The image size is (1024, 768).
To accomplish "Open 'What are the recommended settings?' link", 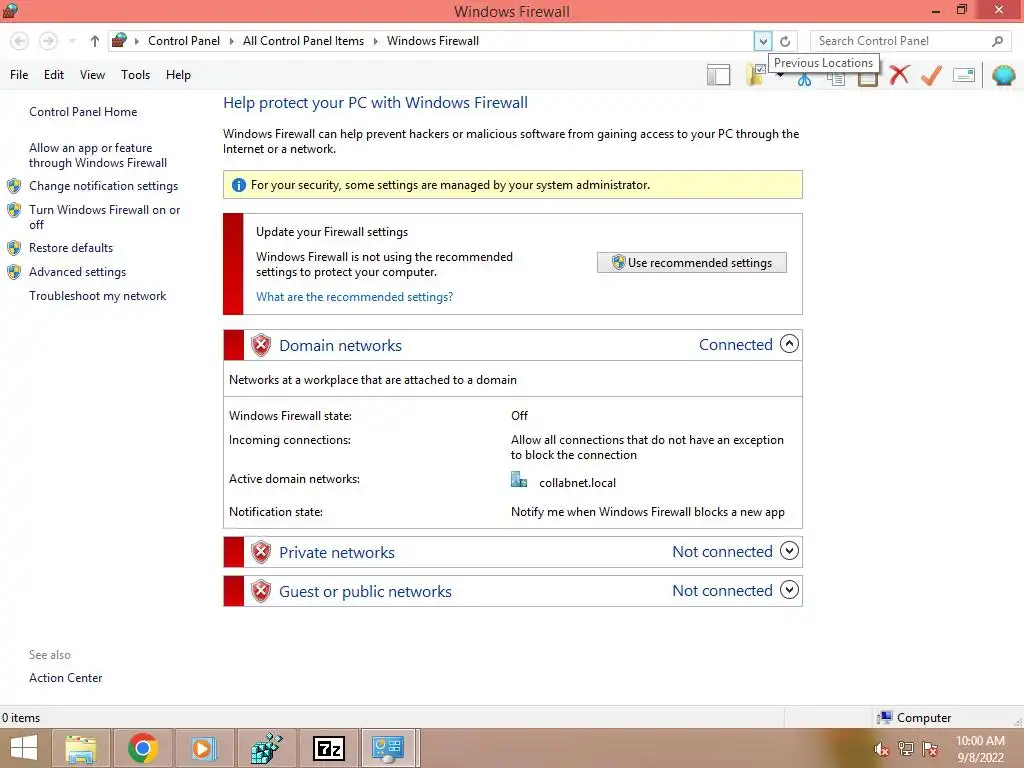I will point(355,296).
